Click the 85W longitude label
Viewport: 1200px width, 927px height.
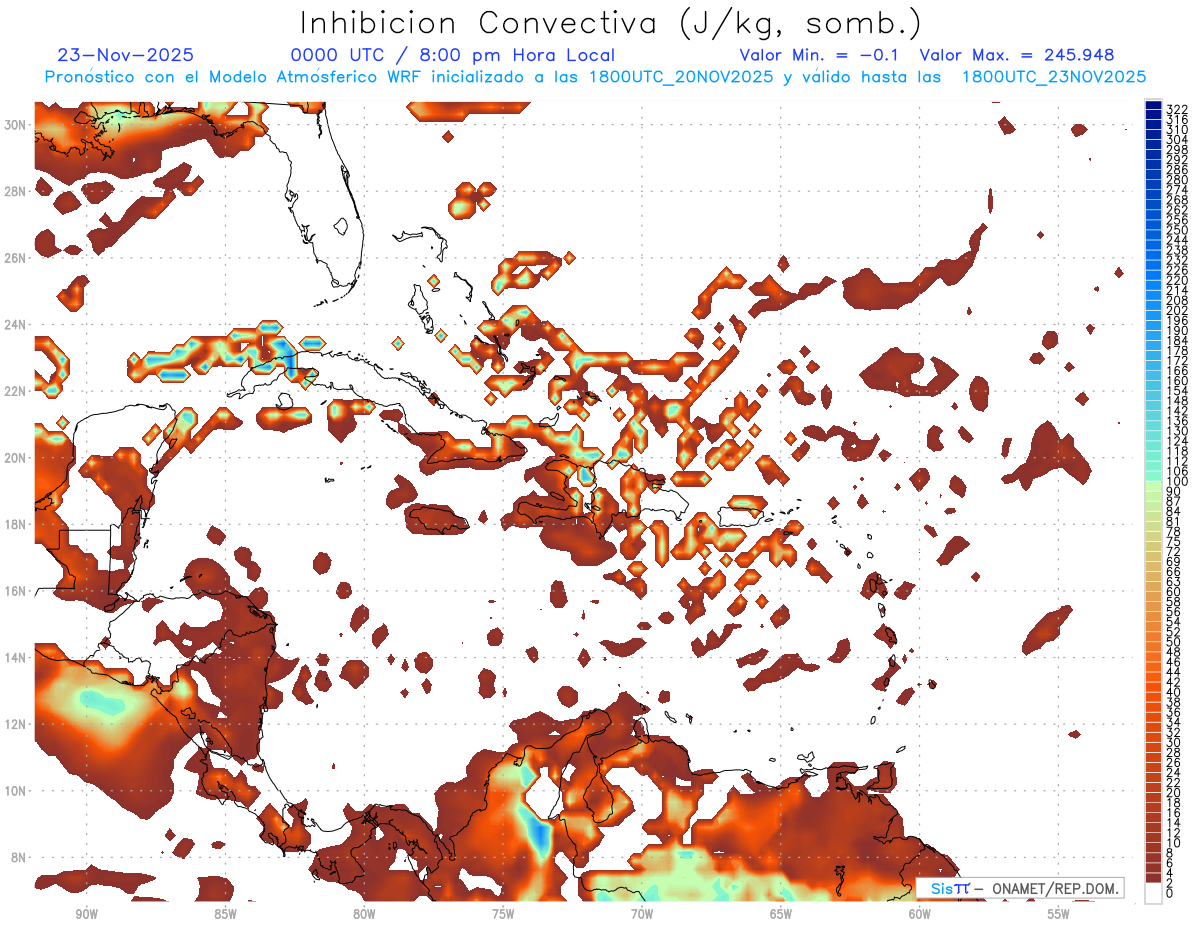click(225, 914)
